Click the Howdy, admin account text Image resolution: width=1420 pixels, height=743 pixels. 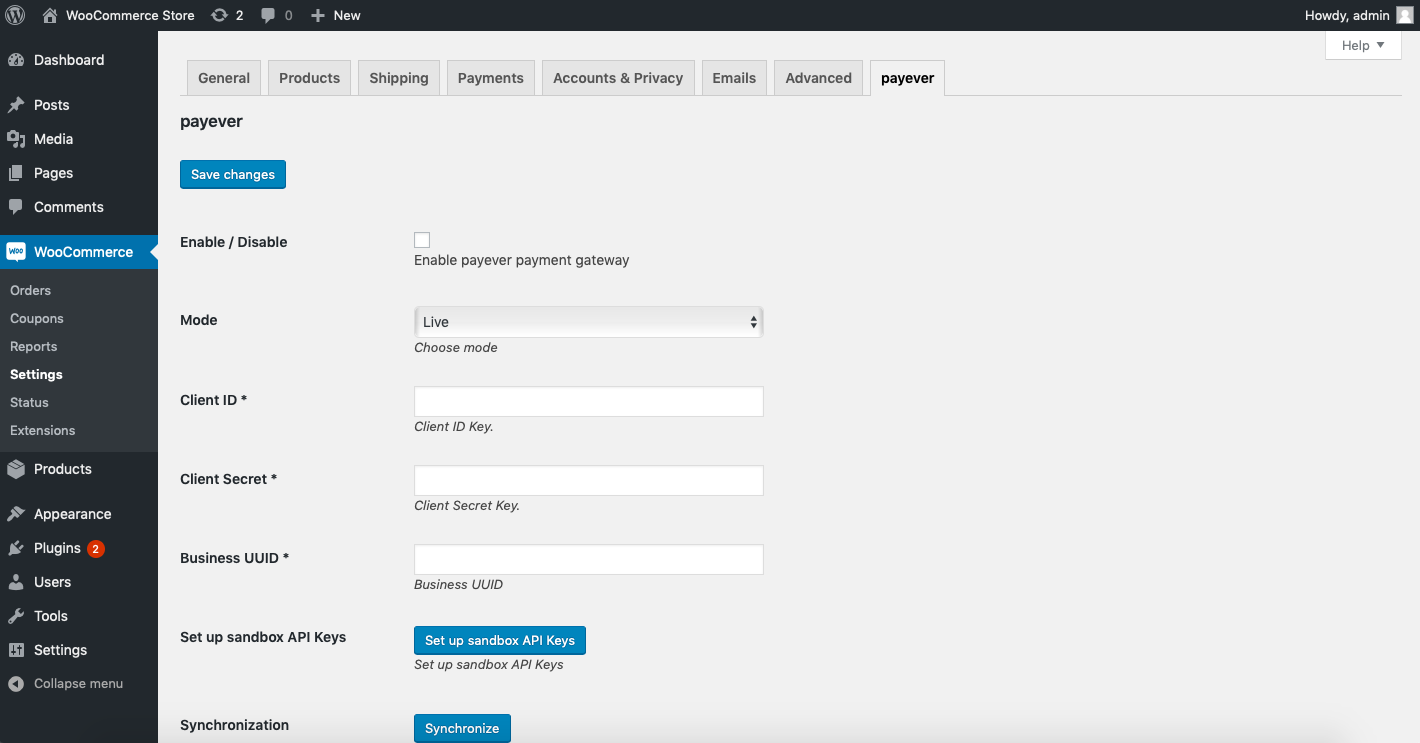click(1347, 15)
